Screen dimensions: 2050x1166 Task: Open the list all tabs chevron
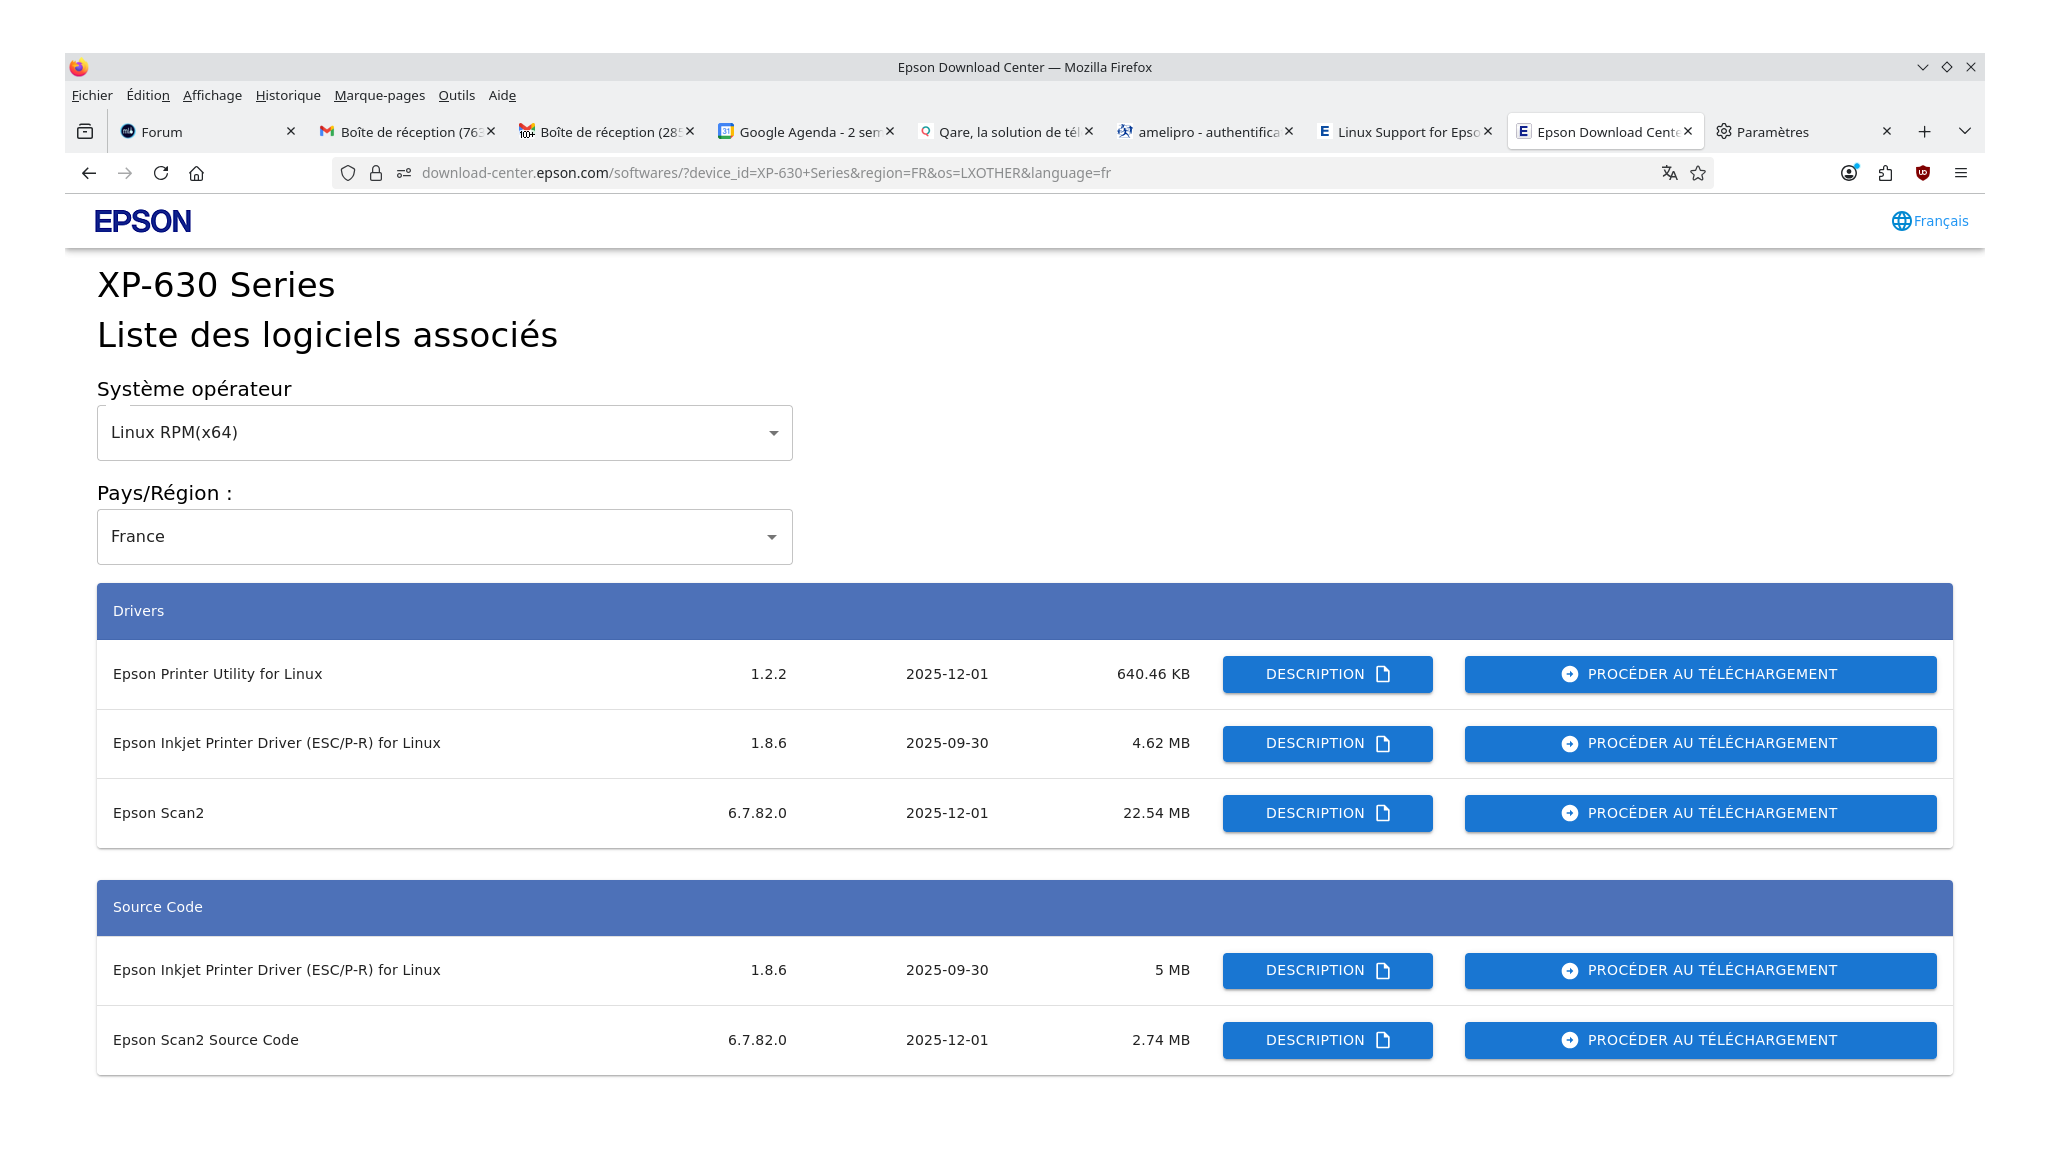coord(1964,132)
